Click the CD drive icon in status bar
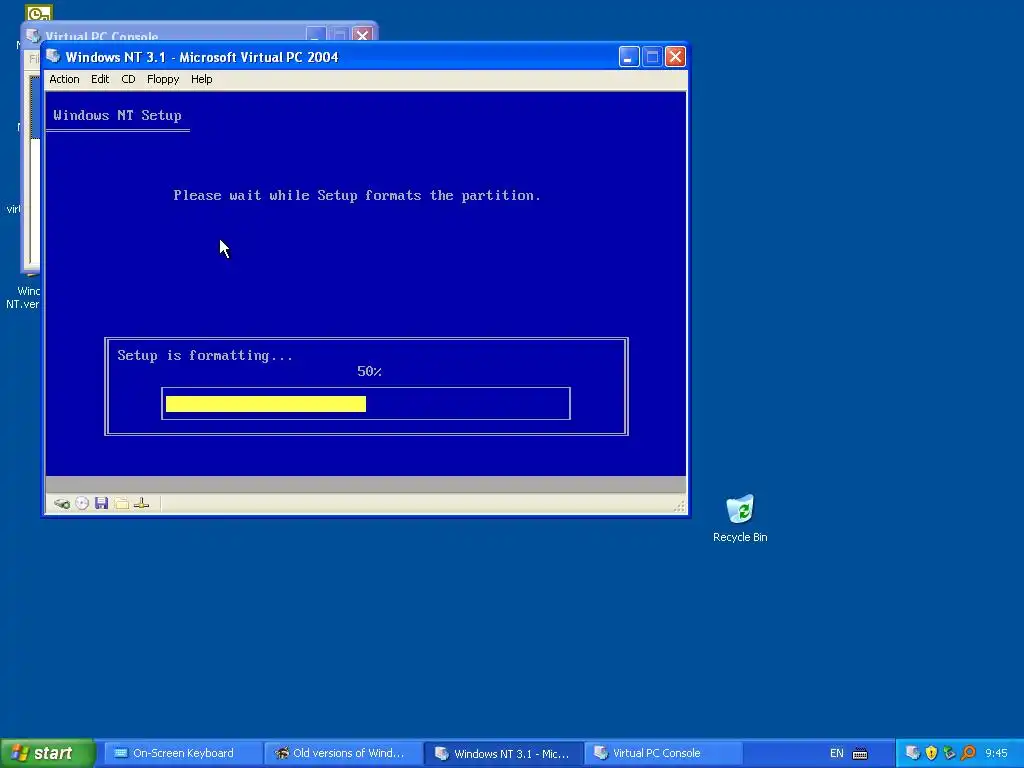Viewport: 1024px width, 768px height. pos(82,503)
